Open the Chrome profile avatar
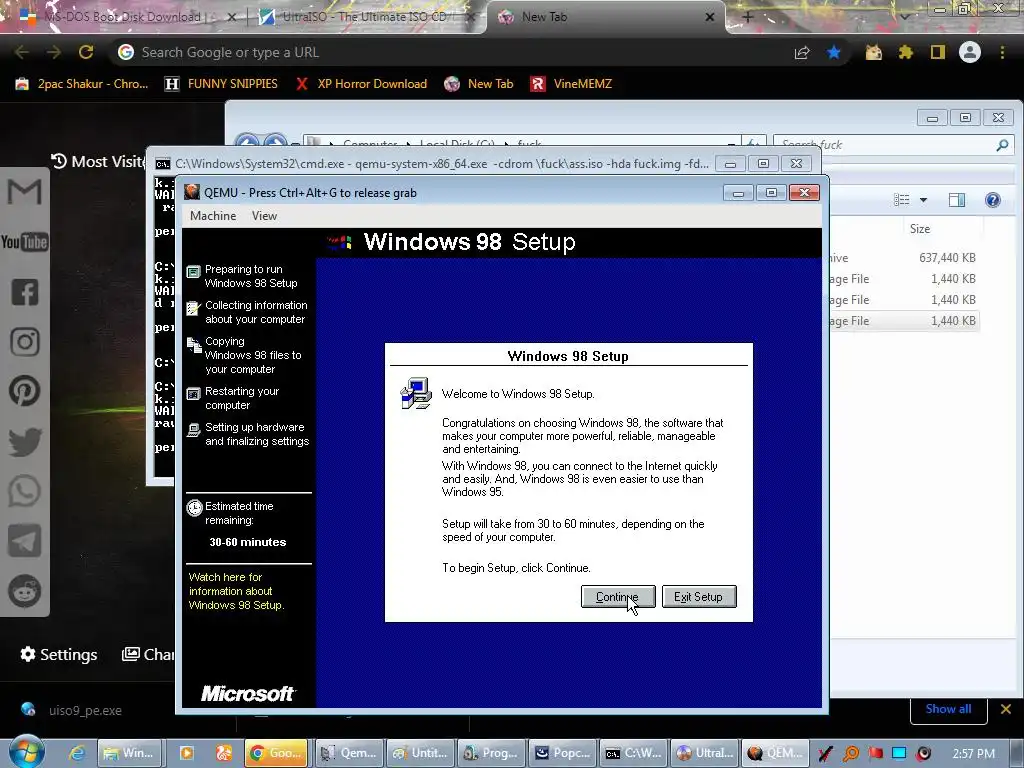1024x768 pixels. click(970, 52)
